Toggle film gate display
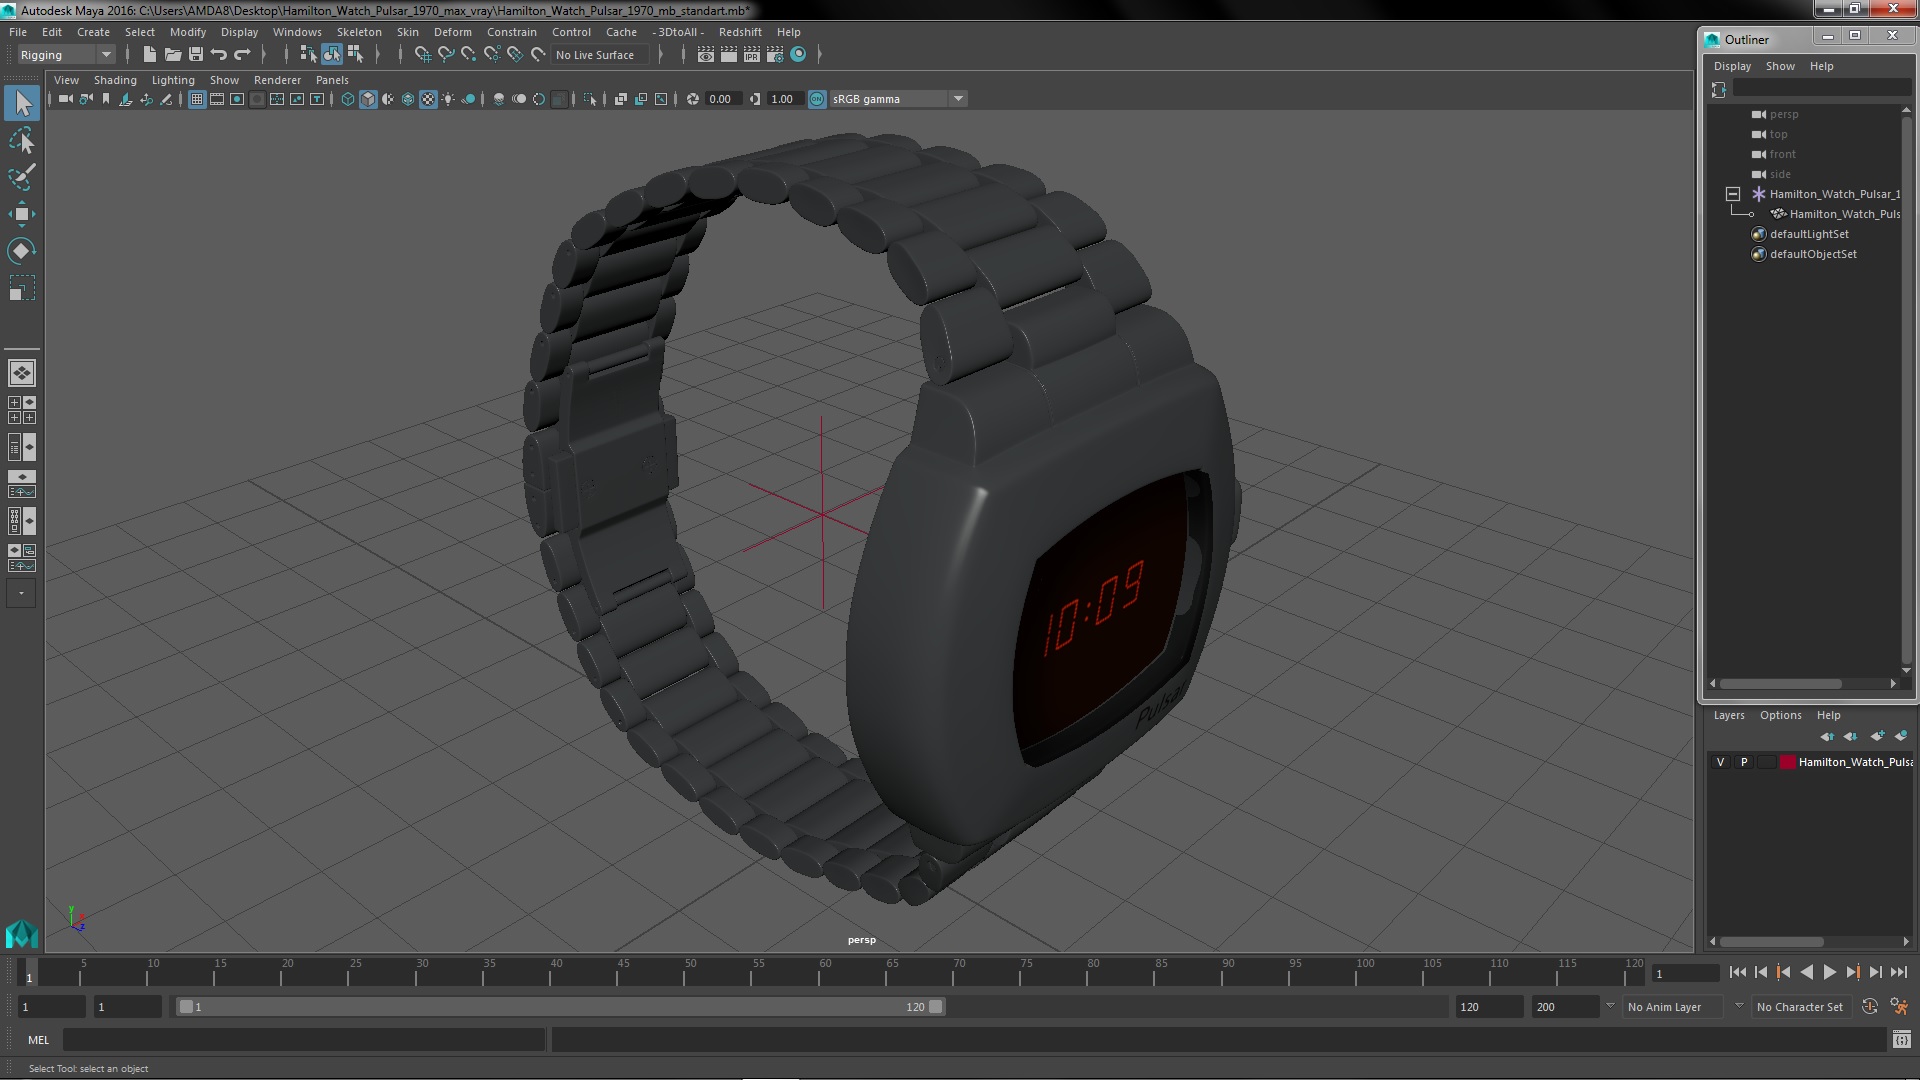 (217, 99)
